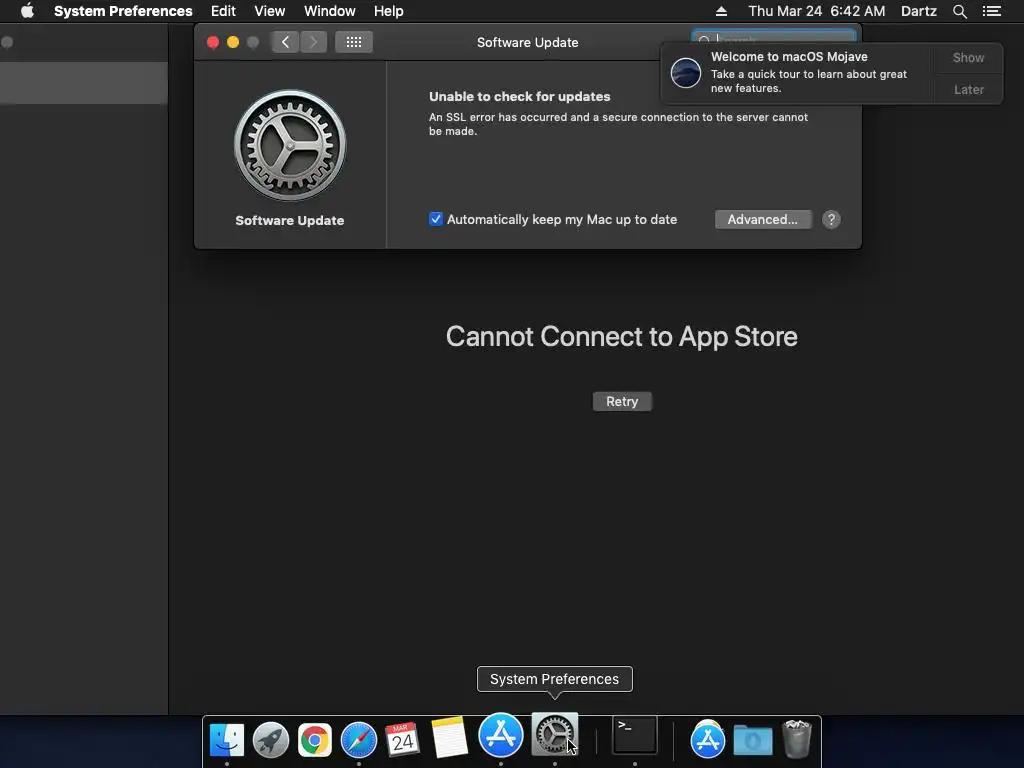Click the date and time in menu bar
Image resolution: width=1024 pixels, height=768 pixels.
pos(816,11)
